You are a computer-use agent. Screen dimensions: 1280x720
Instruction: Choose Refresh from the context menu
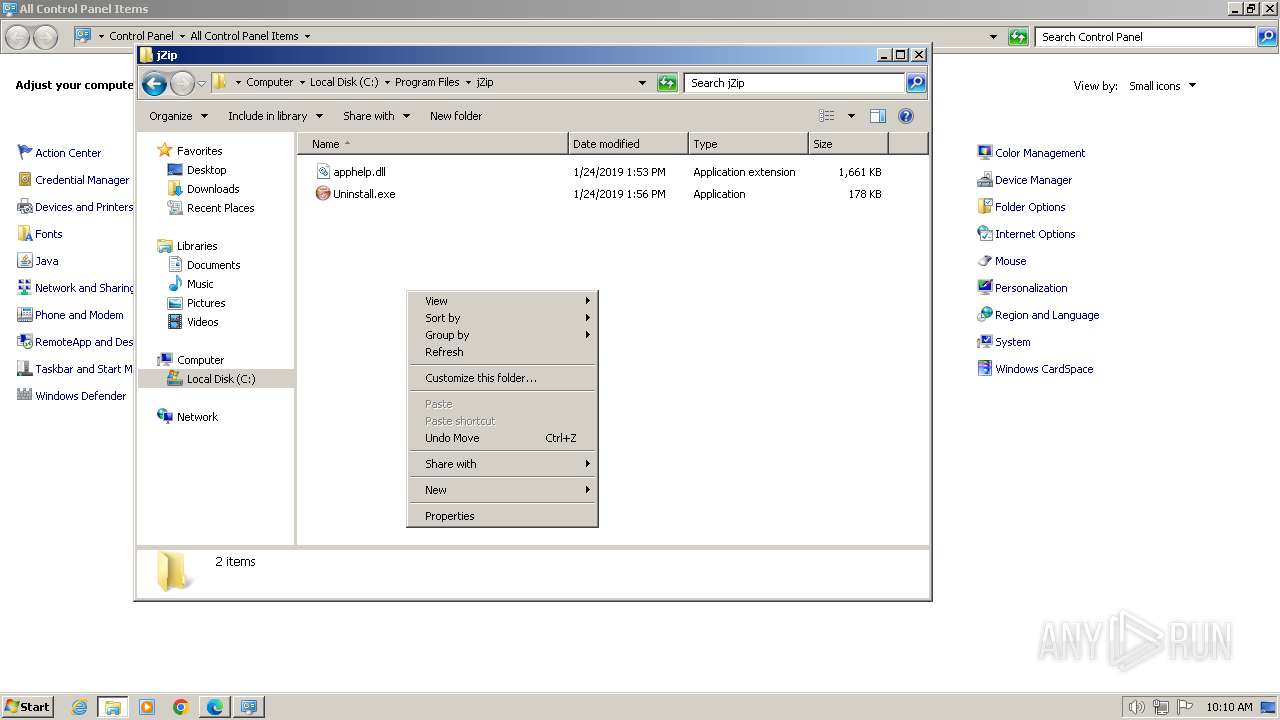[502, 352]
